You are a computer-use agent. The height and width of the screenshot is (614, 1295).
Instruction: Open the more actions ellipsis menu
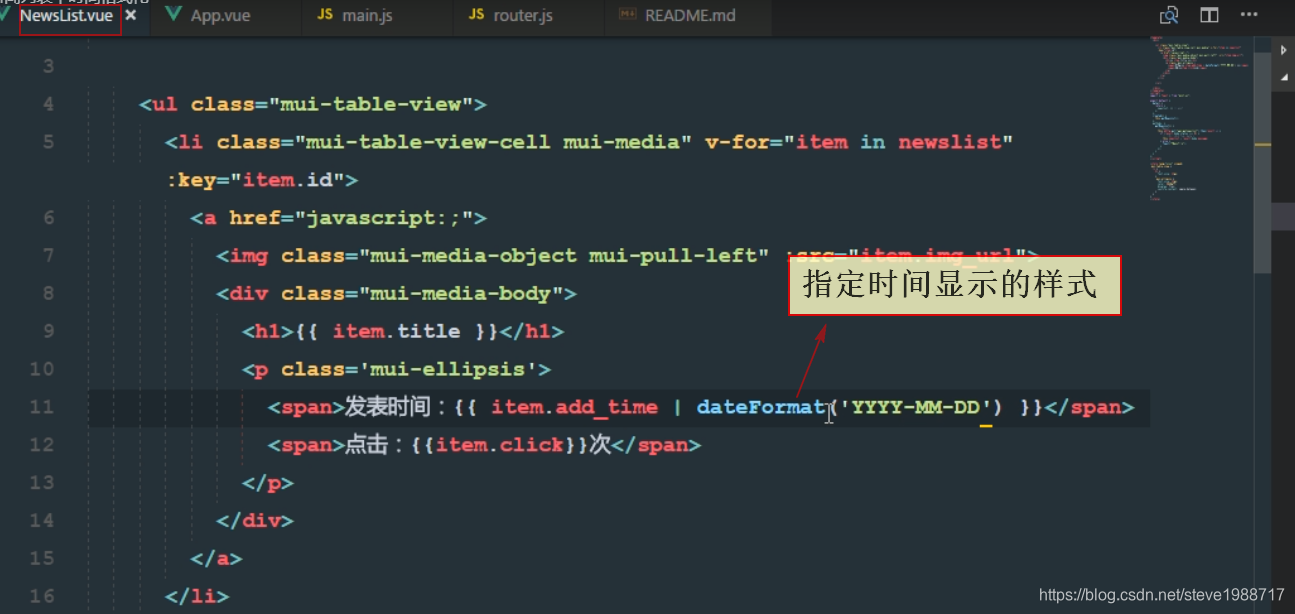(x=1249, y=15)
